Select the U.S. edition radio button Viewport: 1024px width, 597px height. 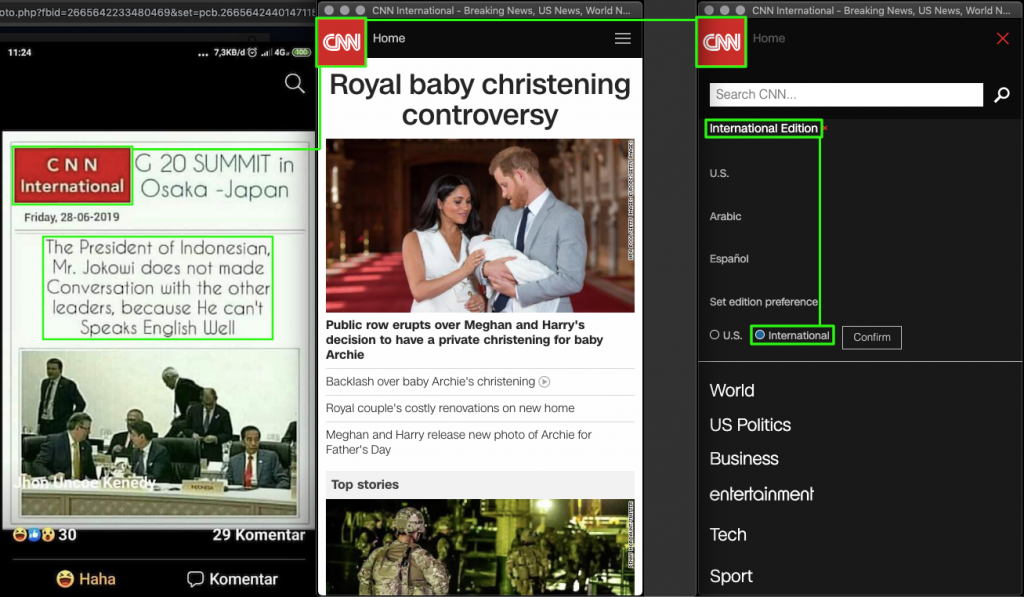714,336
